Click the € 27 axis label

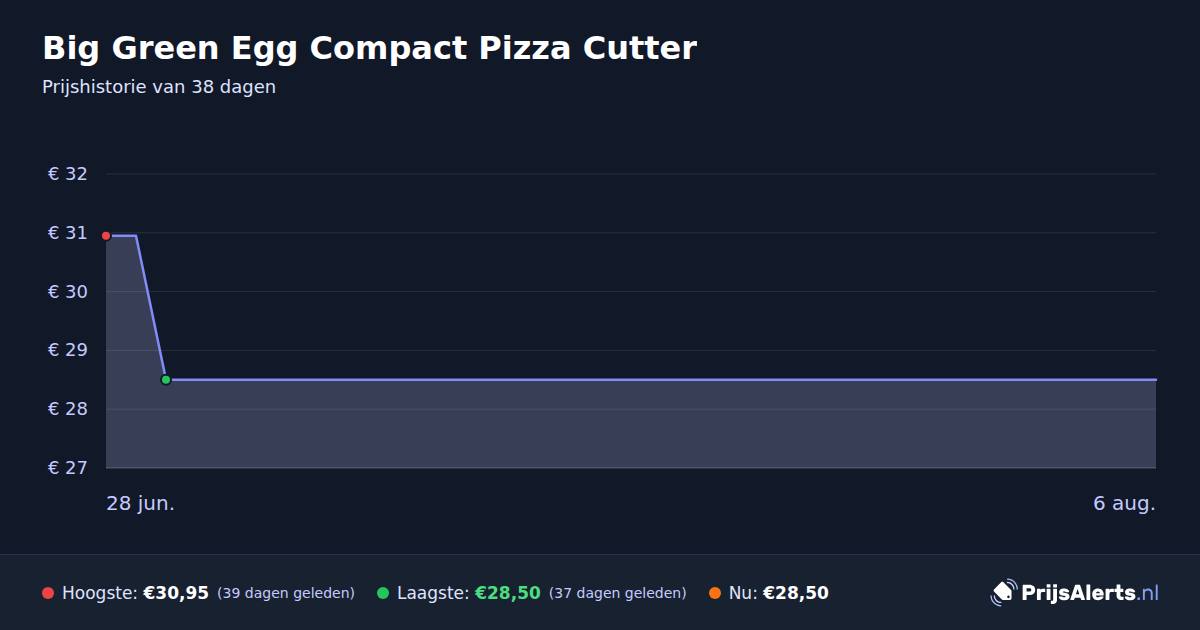[68, 468]
